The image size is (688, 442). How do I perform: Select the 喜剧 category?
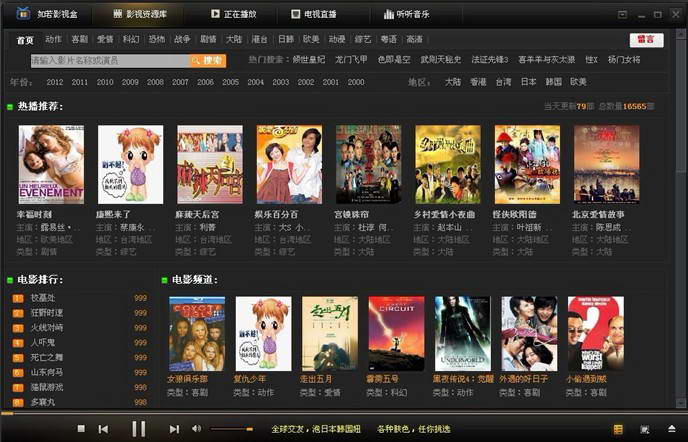[79, 39]
